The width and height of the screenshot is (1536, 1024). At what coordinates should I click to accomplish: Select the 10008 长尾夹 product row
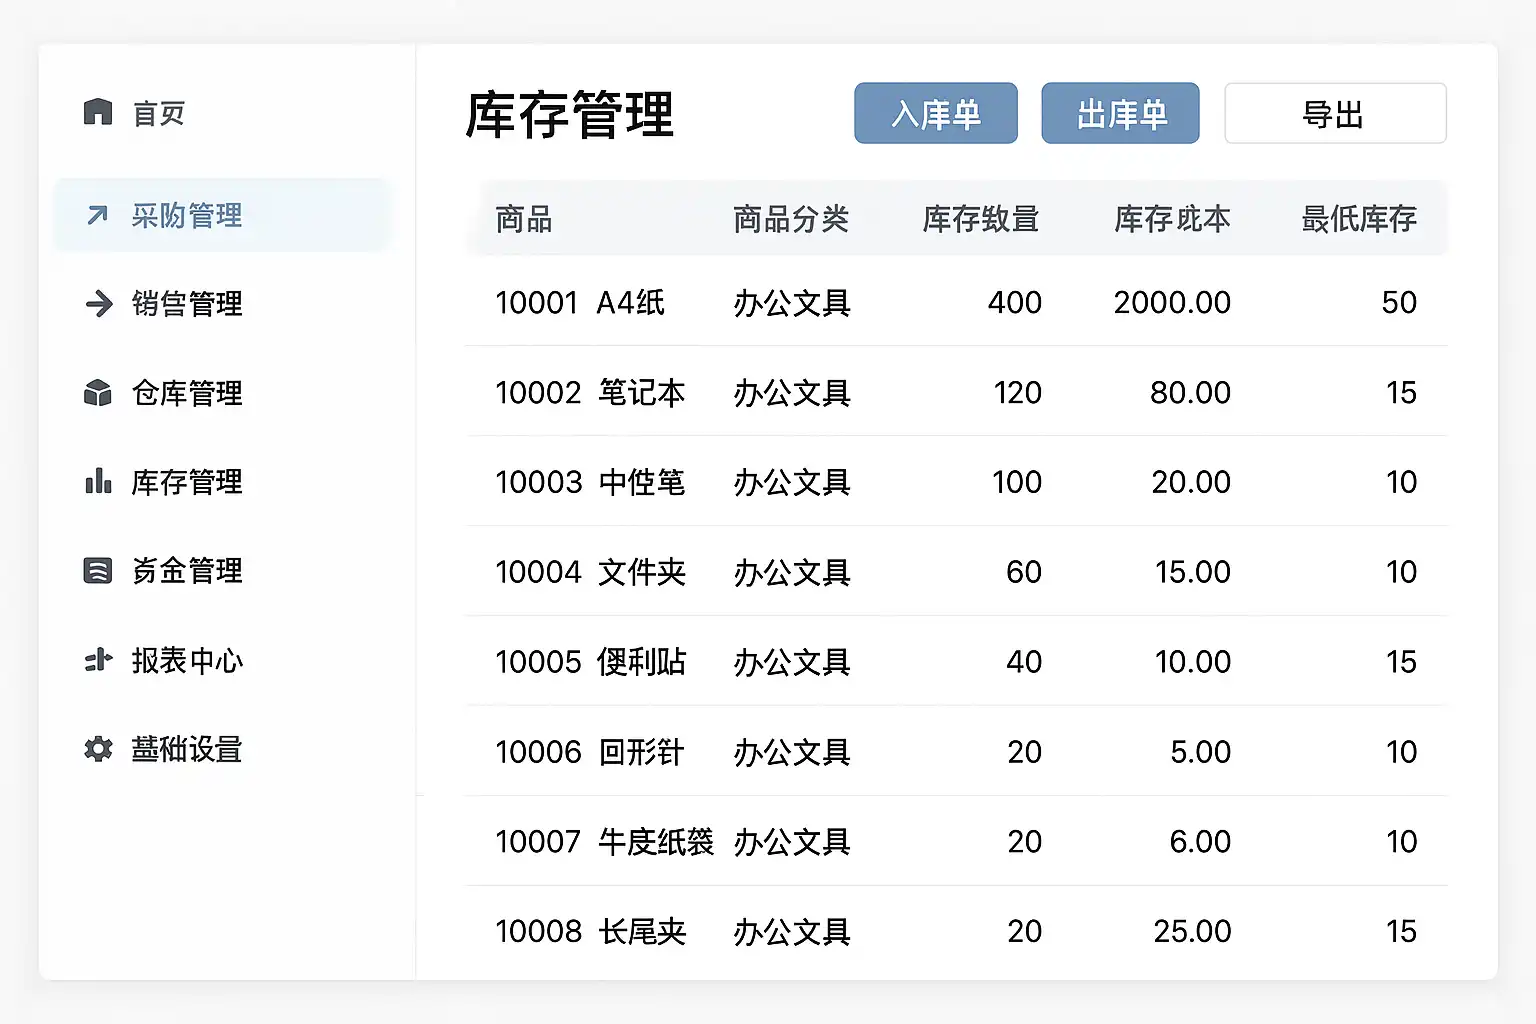point(955,931)
